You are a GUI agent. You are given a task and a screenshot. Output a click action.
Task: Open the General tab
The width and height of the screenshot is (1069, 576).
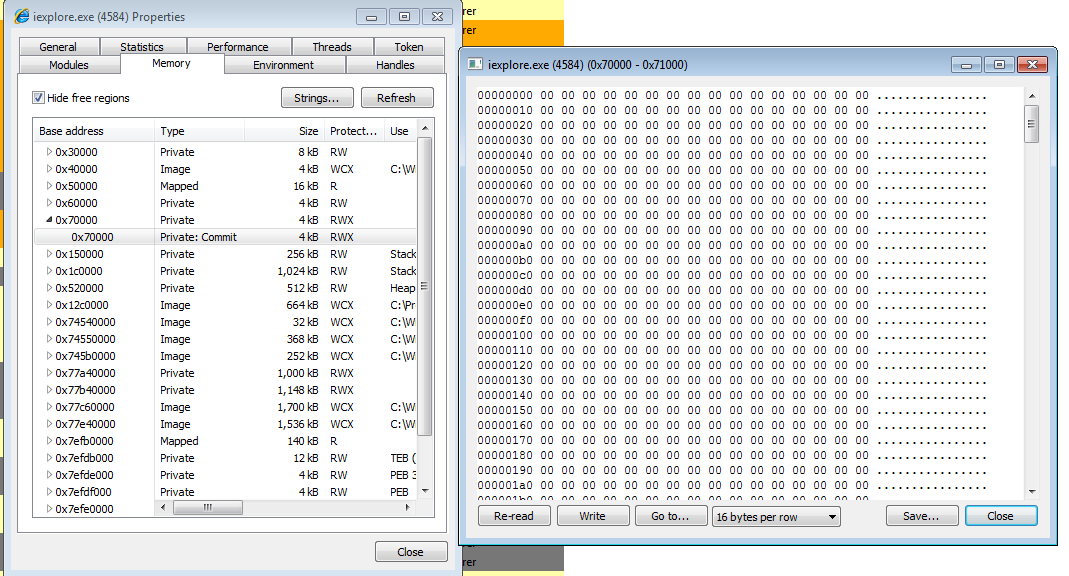point(58,46)
